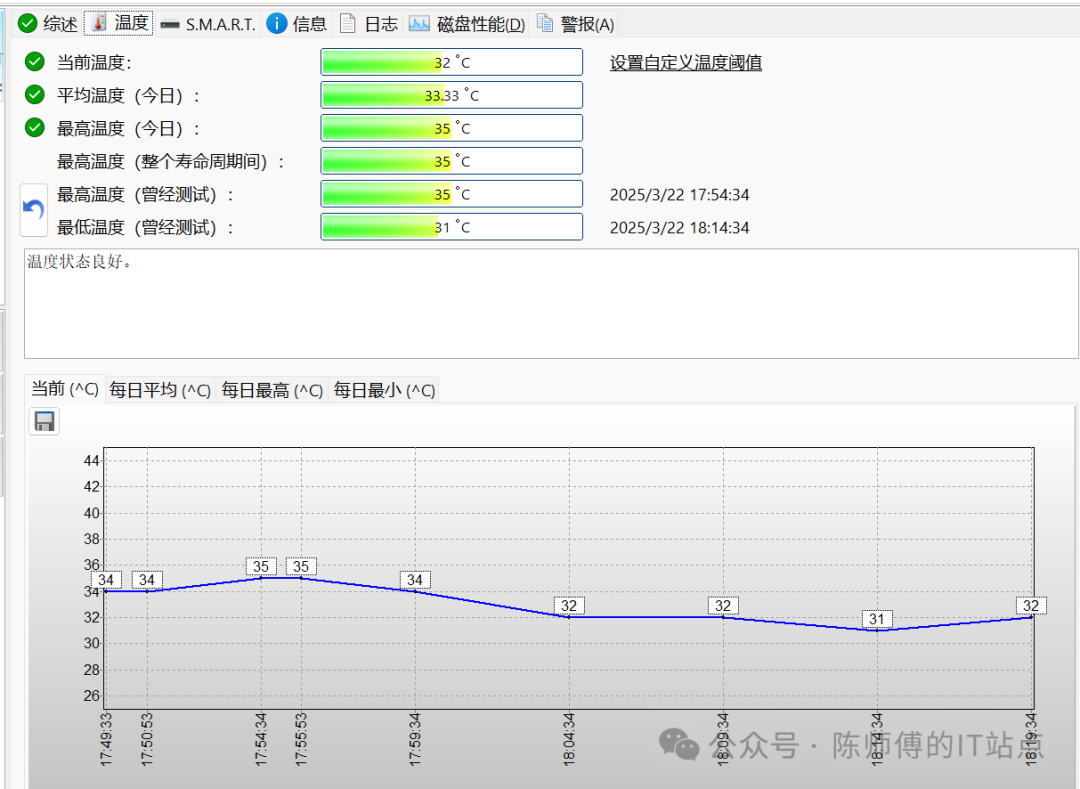Click the blue info icon for 信息
Image resolution: width=1080 pixels, height=789 pixels.
tap(277, 24)
